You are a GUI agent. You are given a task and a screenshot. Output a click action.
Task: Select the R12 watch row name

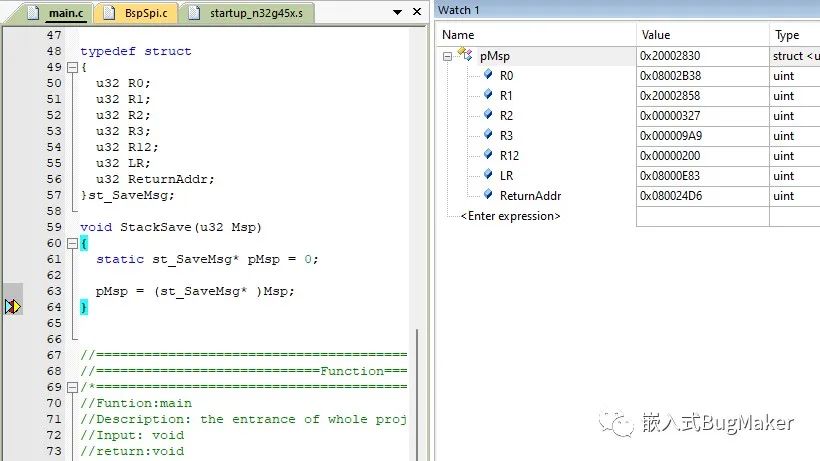coord(509,156)
